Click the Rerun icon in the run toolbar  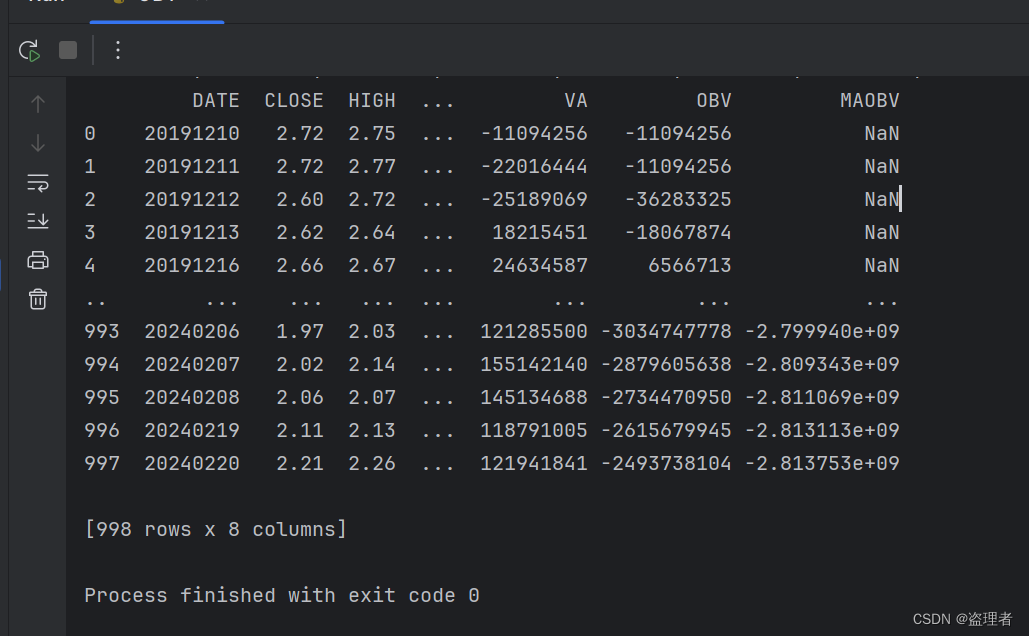coord(30,51)
